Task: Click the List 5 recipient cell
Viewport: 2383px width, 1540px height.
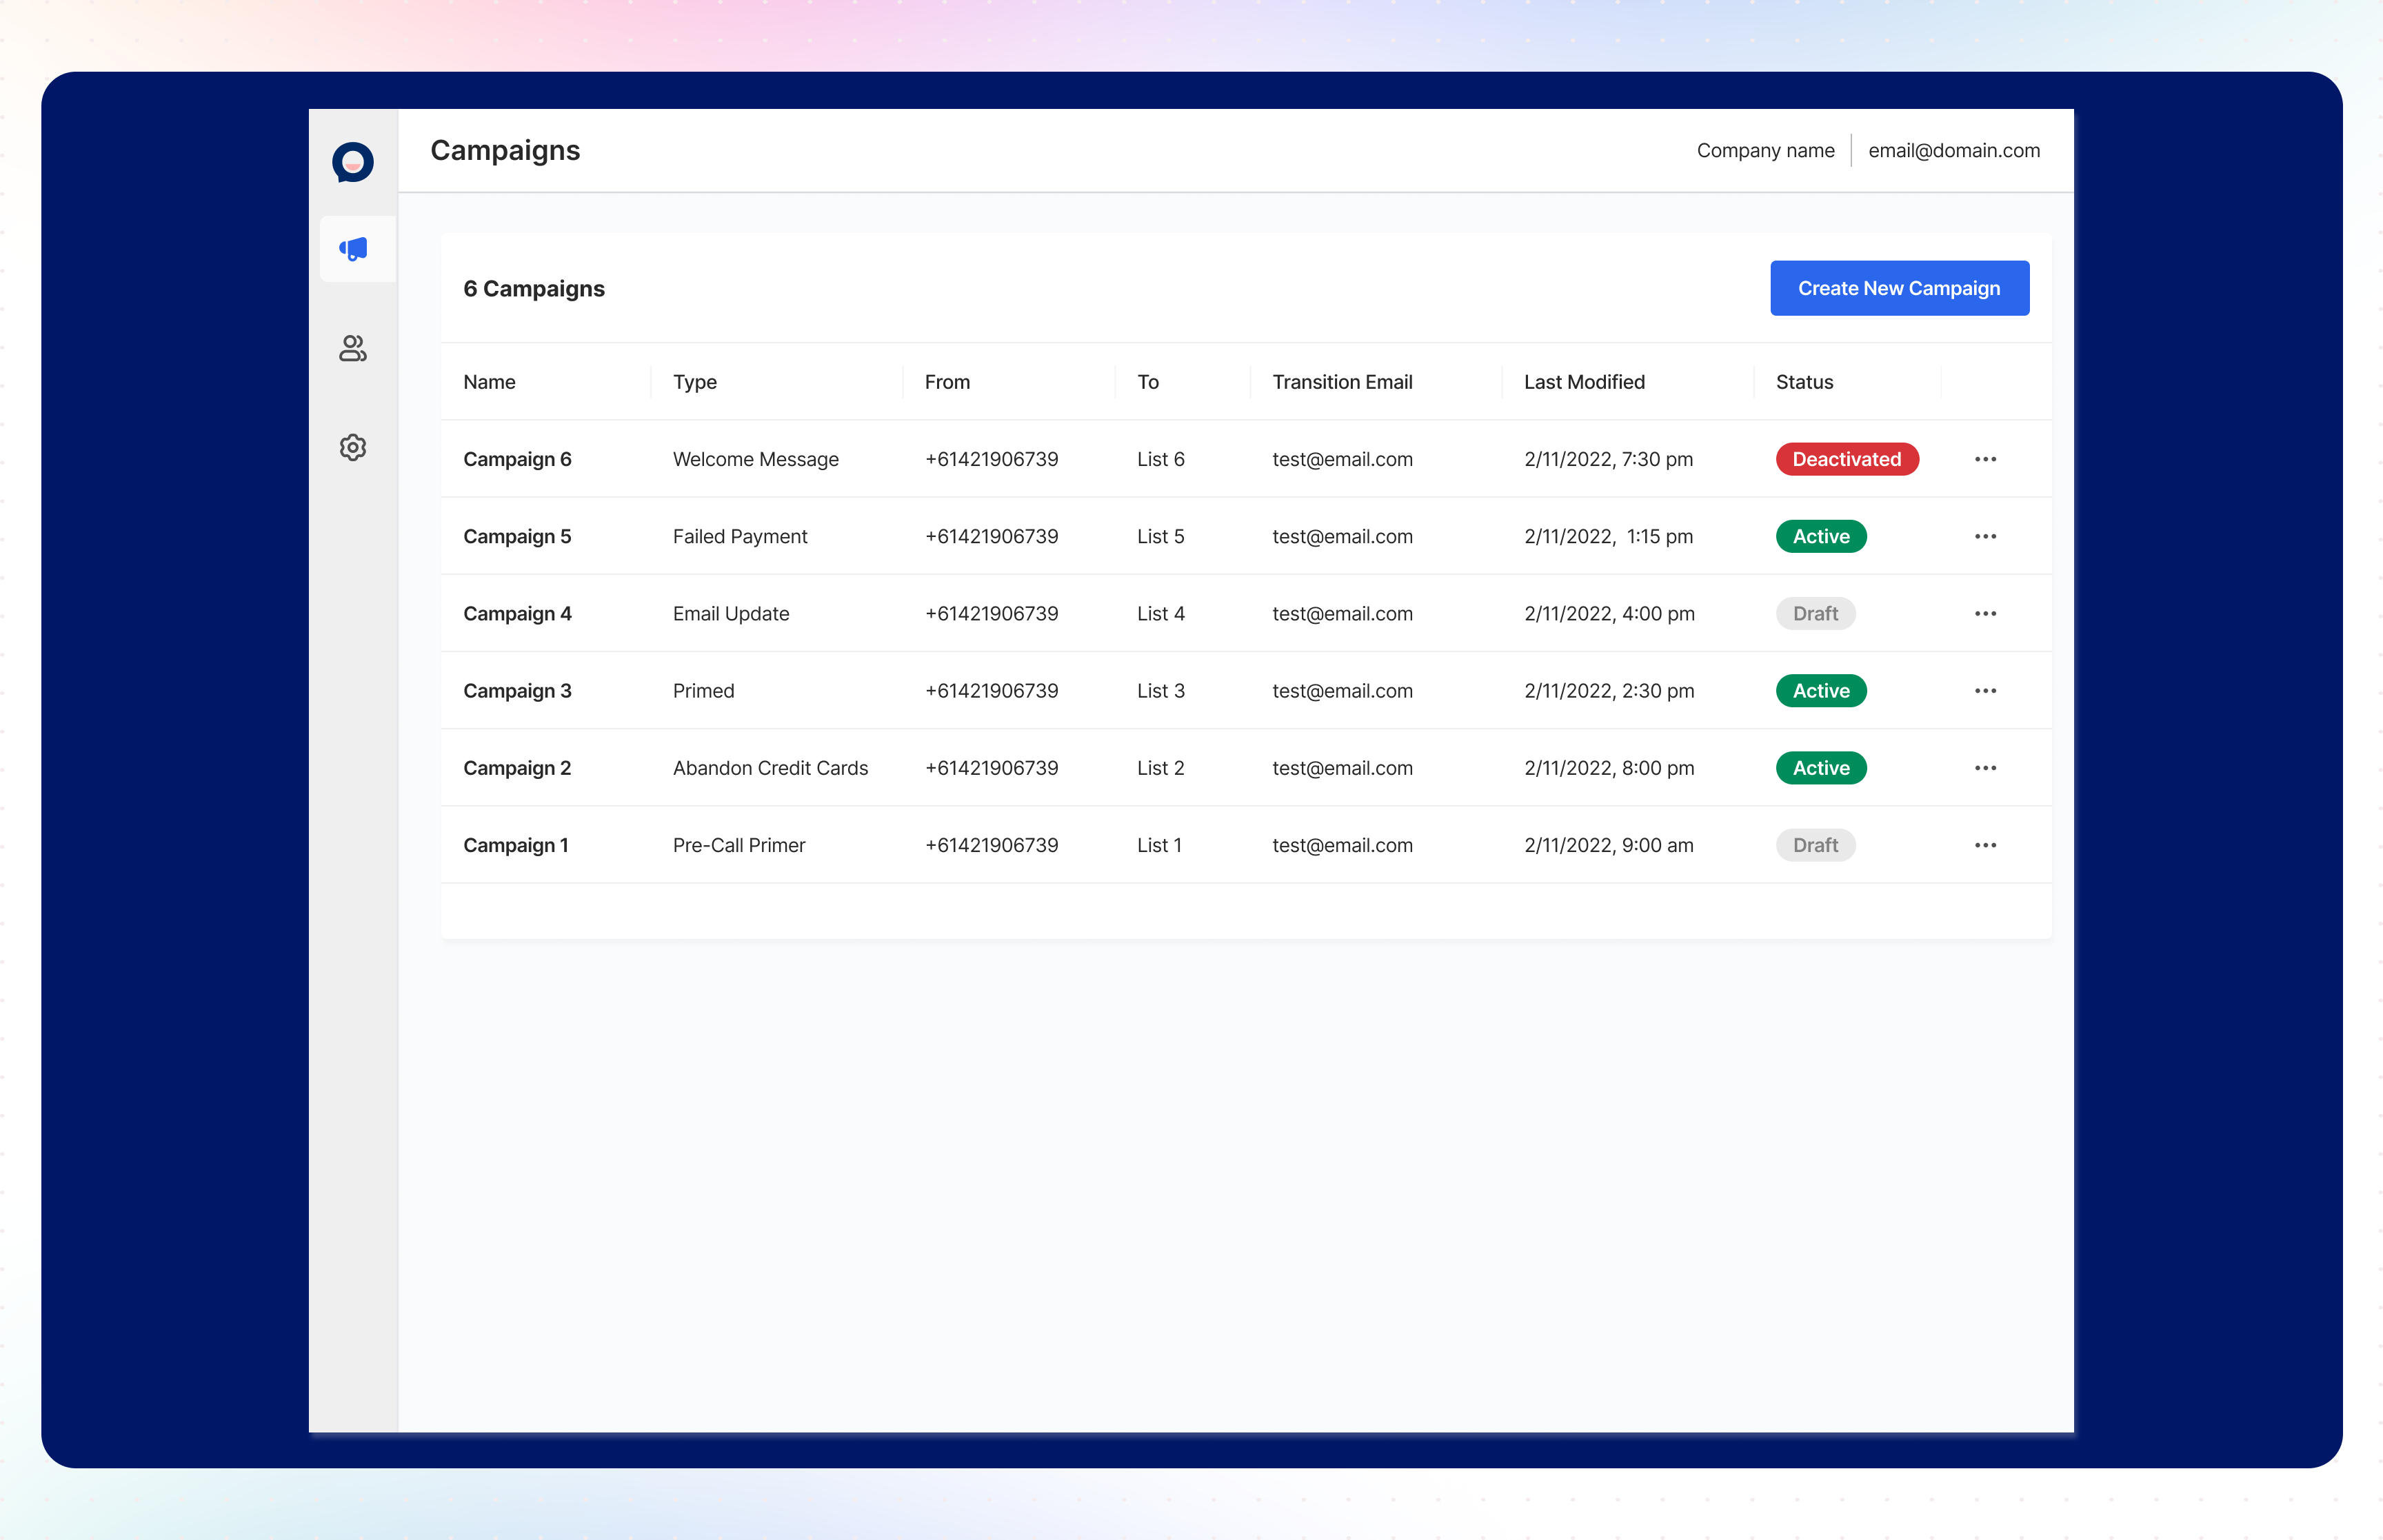Action: coord(1160,536)
